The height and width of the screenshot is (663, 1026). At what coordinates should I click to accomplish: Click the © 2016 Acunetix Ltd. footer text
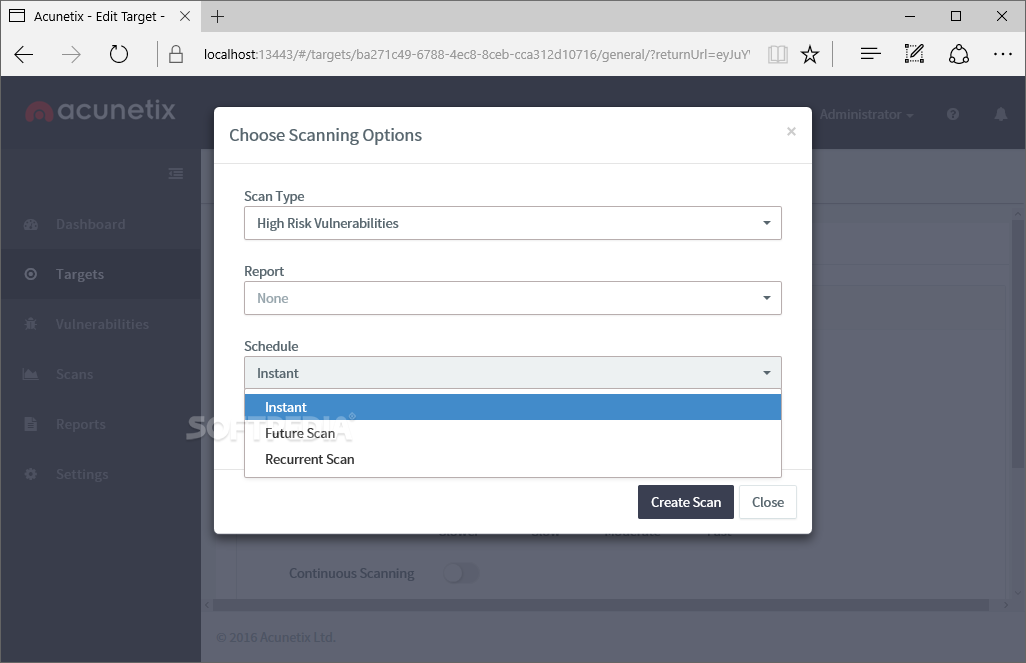[x=275, y=637]
